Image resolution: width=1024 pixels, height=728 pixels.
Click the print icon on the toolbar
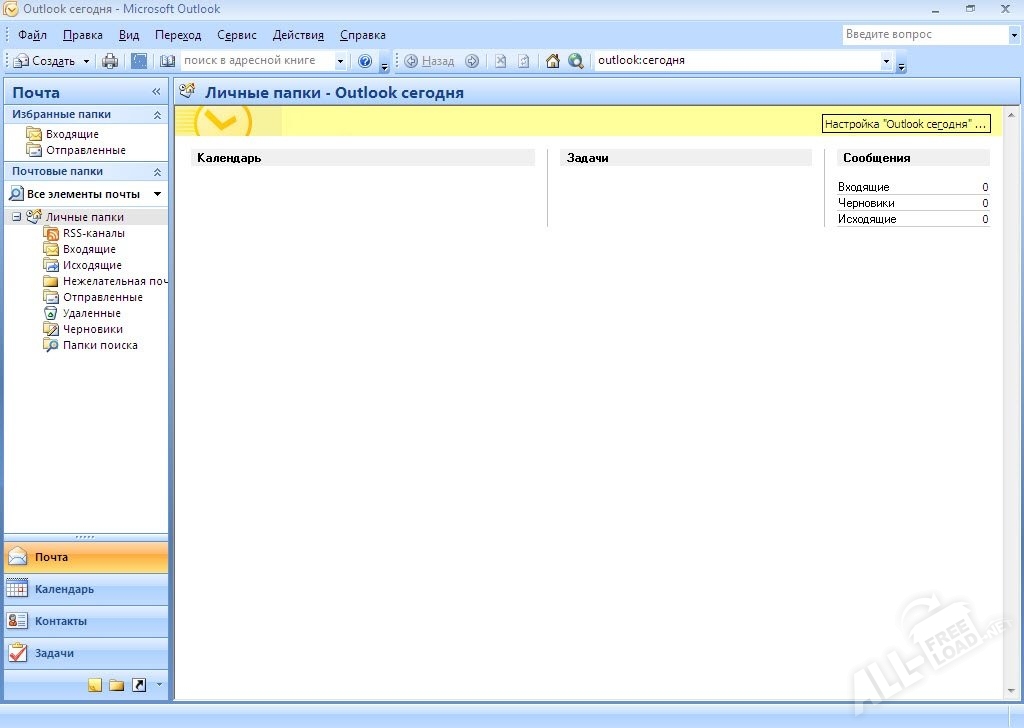pyautogui.click(x=108, y=60)
